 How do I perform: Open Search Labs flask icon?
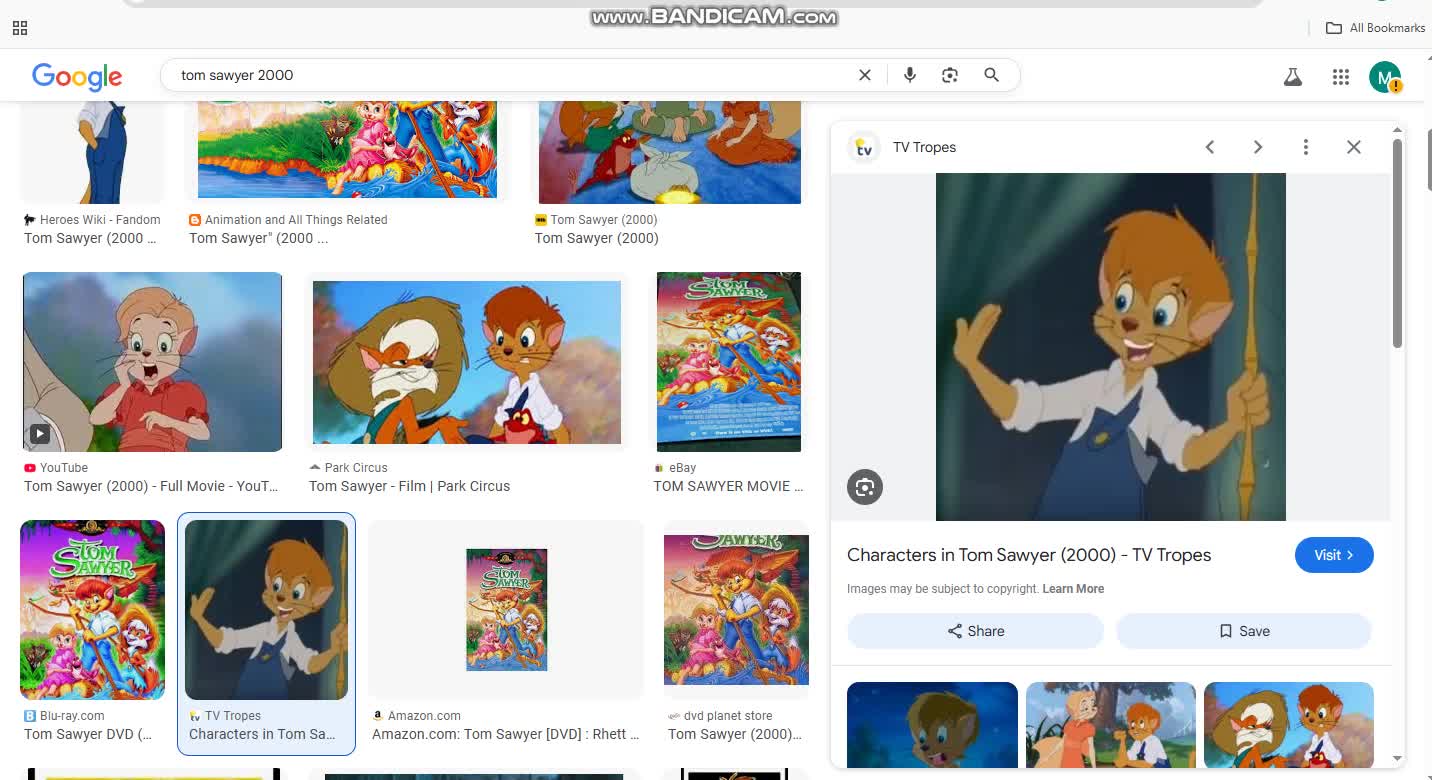(x=1293, y=77)
